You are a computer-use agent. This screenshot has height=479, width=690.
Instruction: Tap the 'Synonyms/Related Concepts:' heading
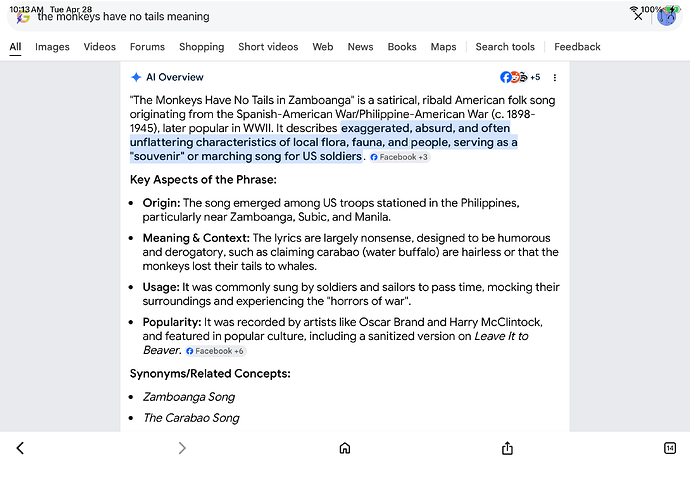(x=210, y=373)
